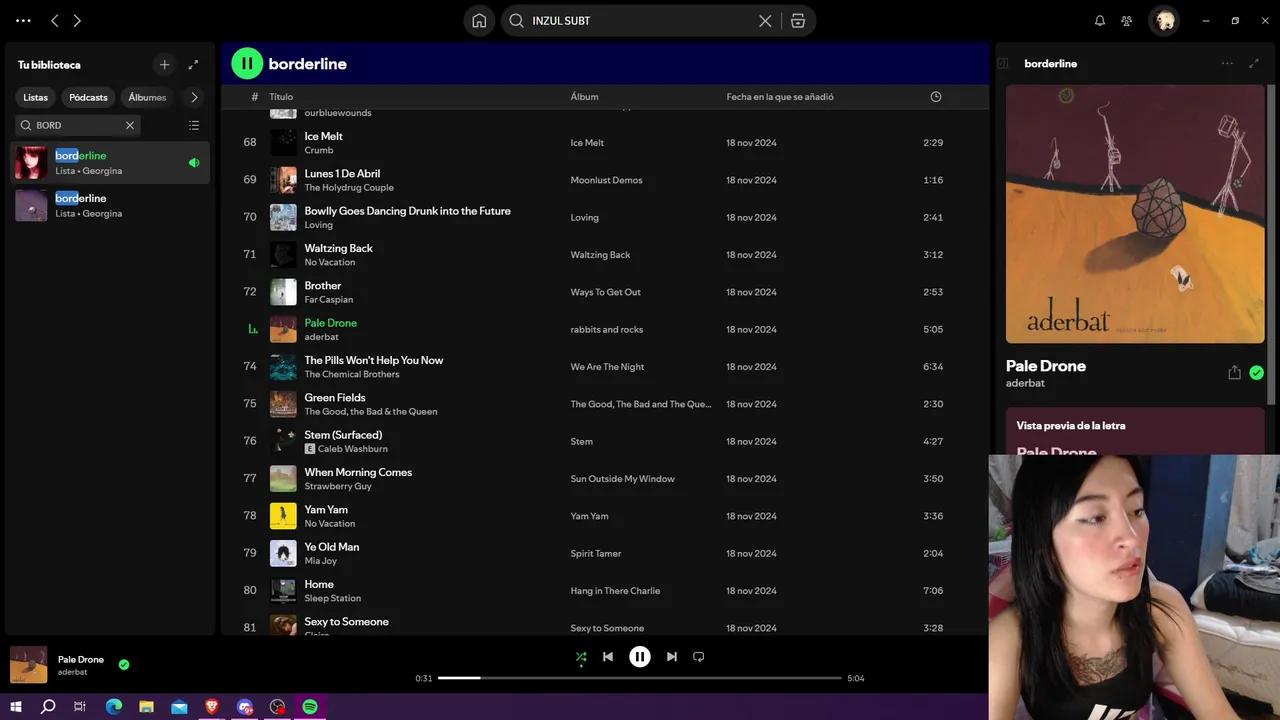Go back with the left arrow
1280x720 pixels.
point(55,20)
